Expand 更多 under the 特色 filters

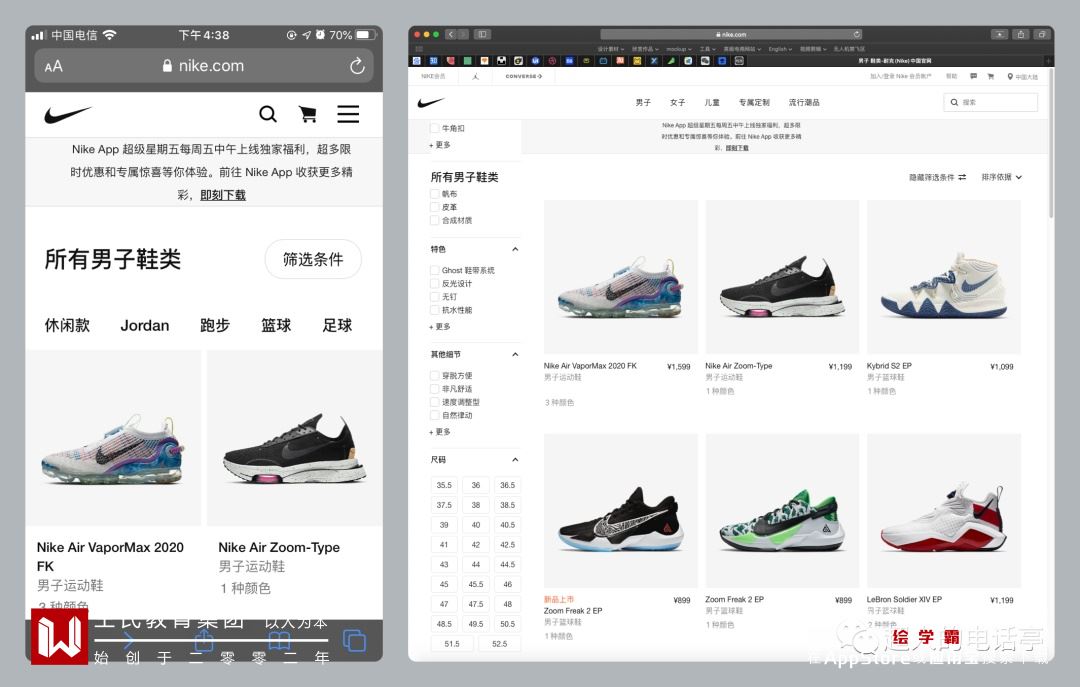[440, 327]
